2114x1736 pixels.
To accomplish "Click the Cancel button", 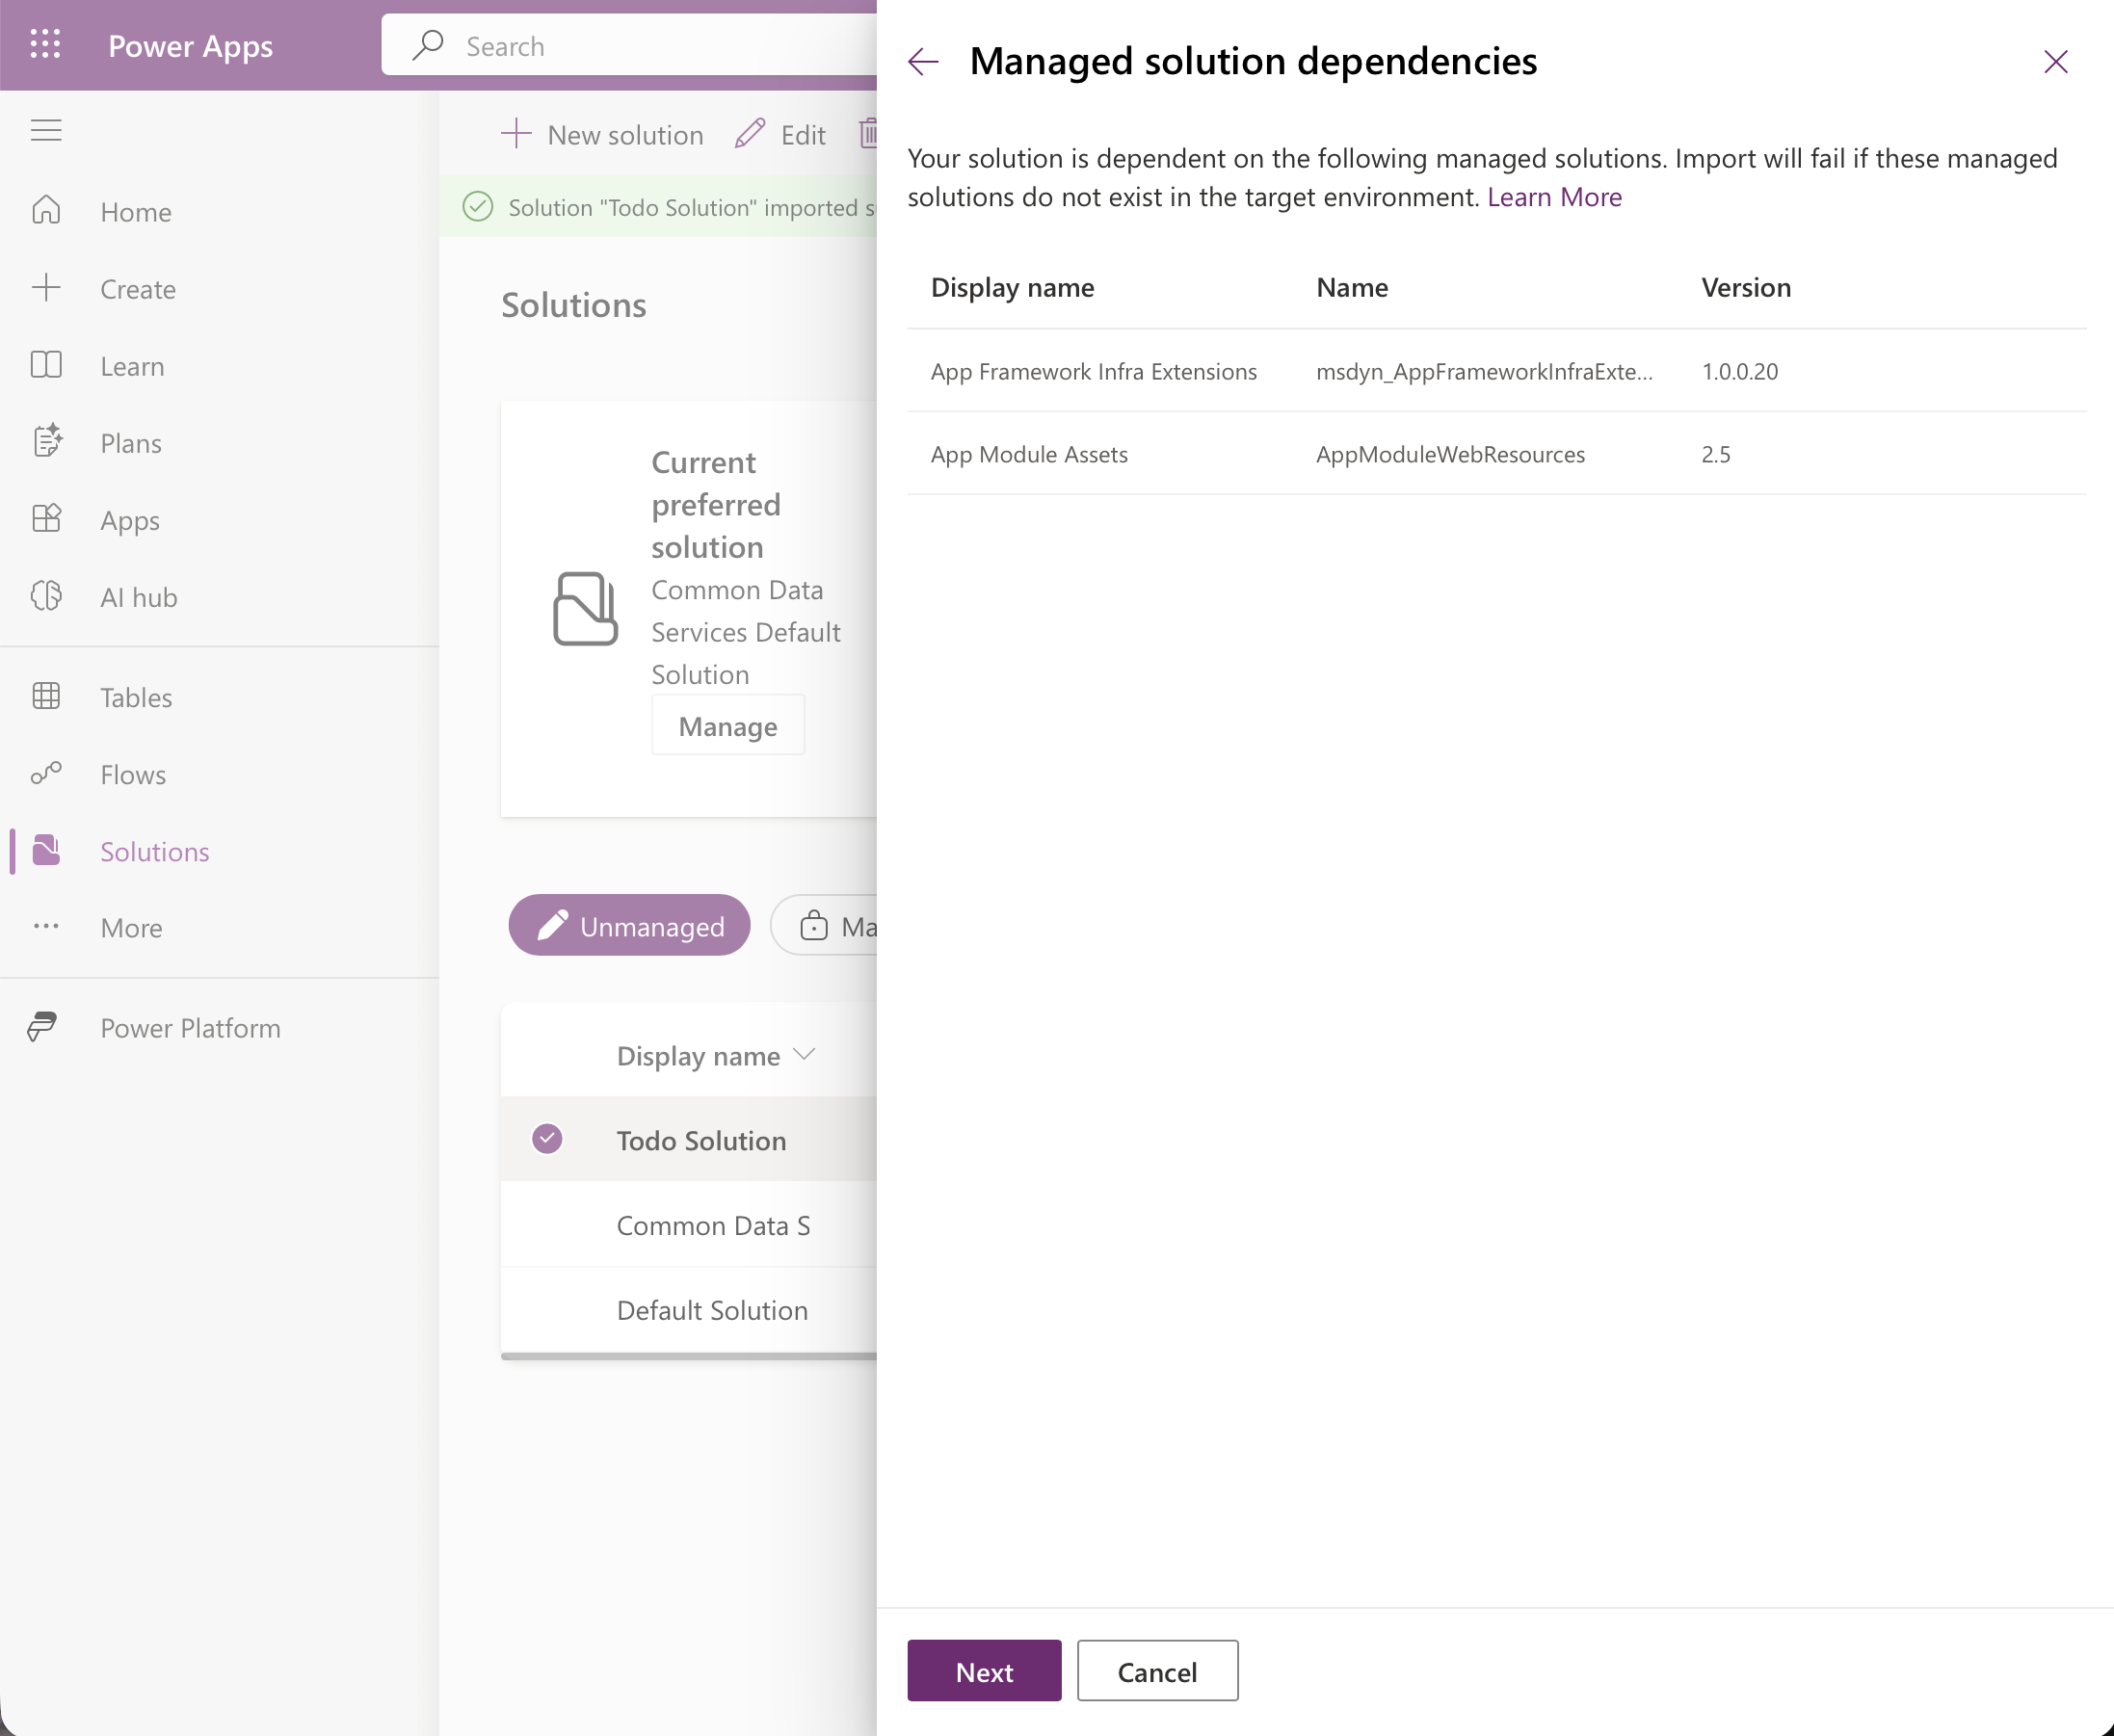I will [1157, 1671].
